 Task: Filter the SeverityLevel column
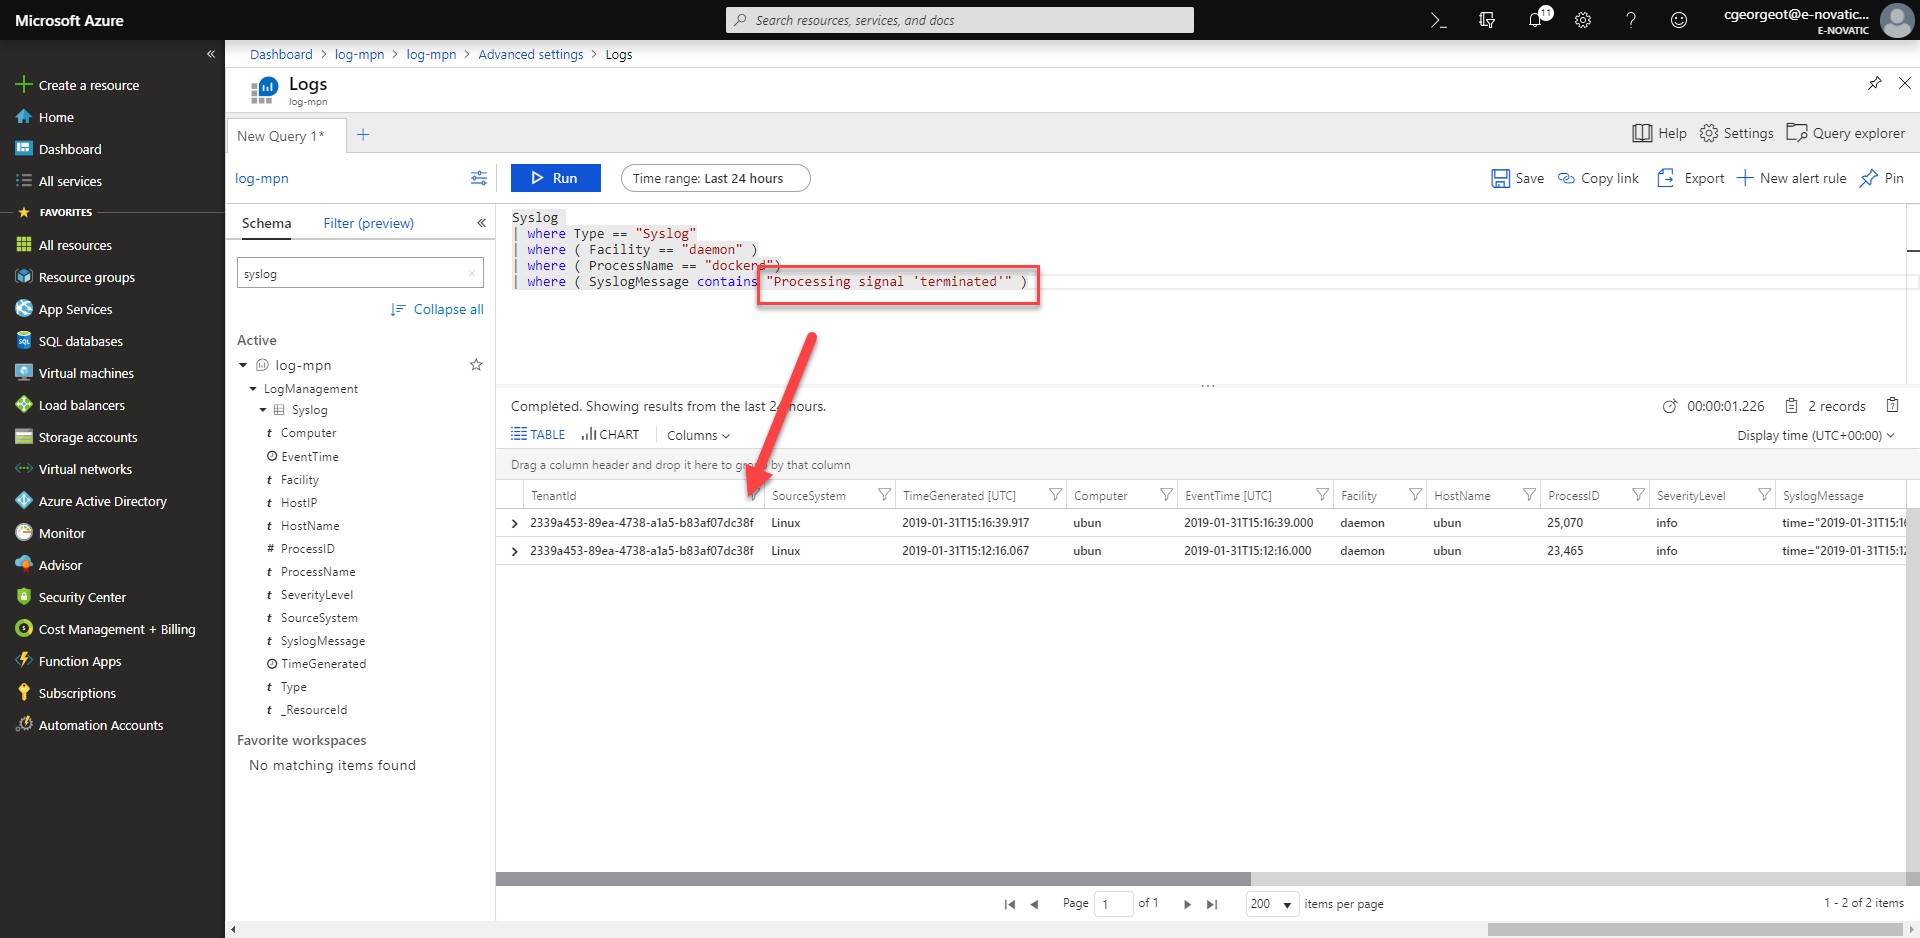(1764, 495)
